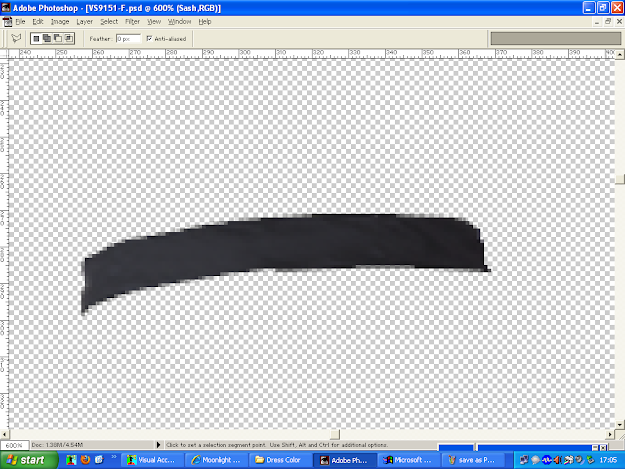The width and height of the screenshot is (625, 469).
Task: Select the New selection mode icon
Action: coord(36,38)
